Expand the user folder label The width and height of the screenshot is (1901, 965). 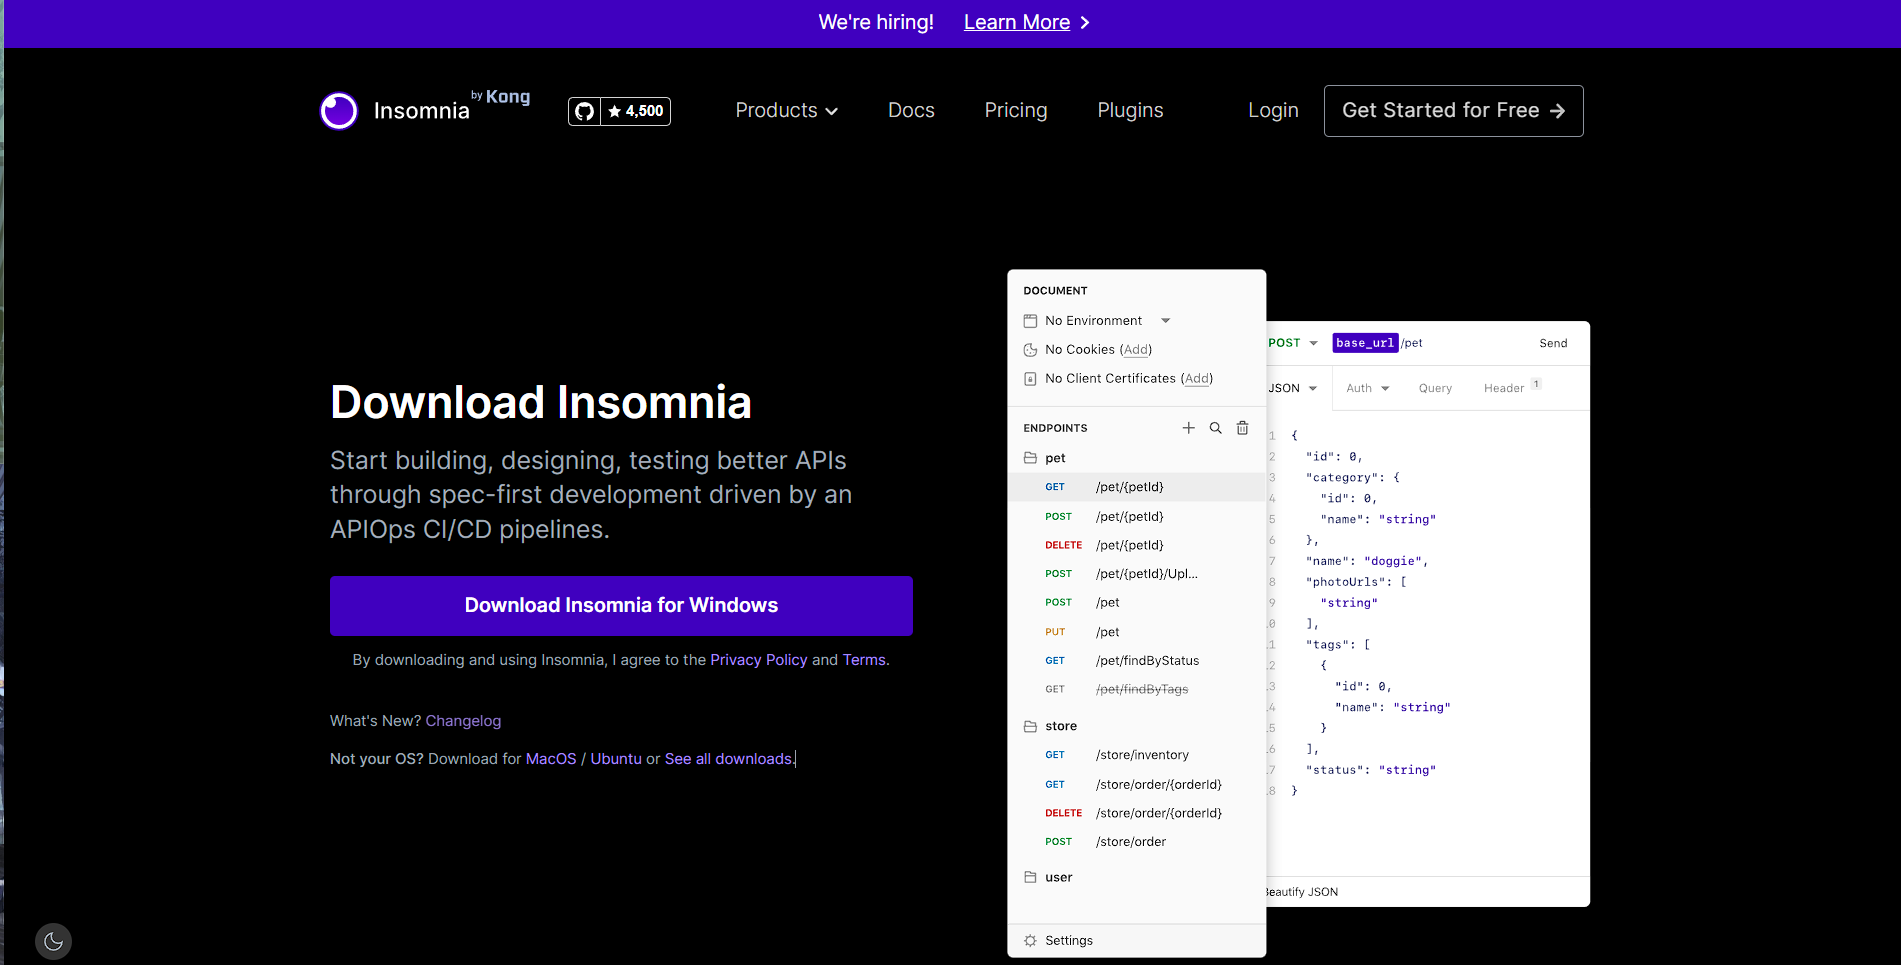[x=1058, y=877]
